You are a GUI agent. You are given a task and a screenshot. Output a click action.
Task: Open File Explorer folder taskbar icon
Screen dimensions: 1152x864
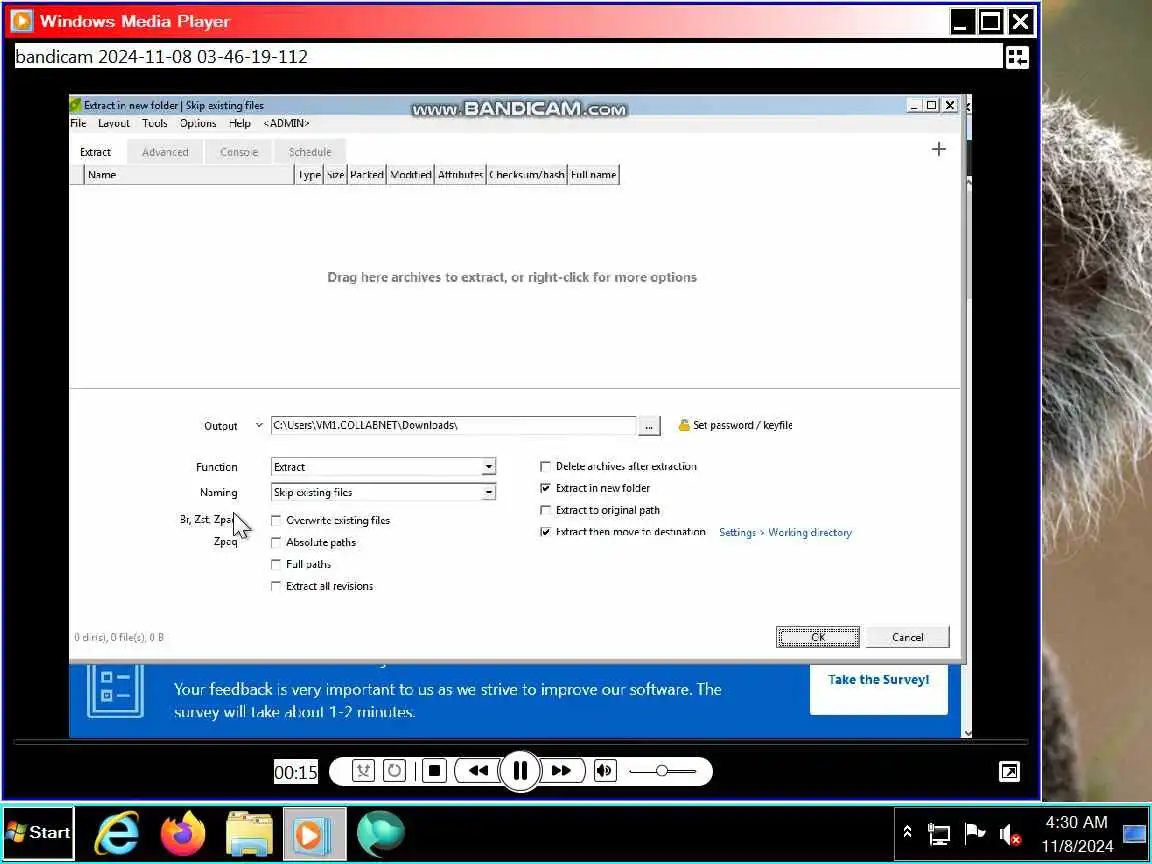[249, 833]
